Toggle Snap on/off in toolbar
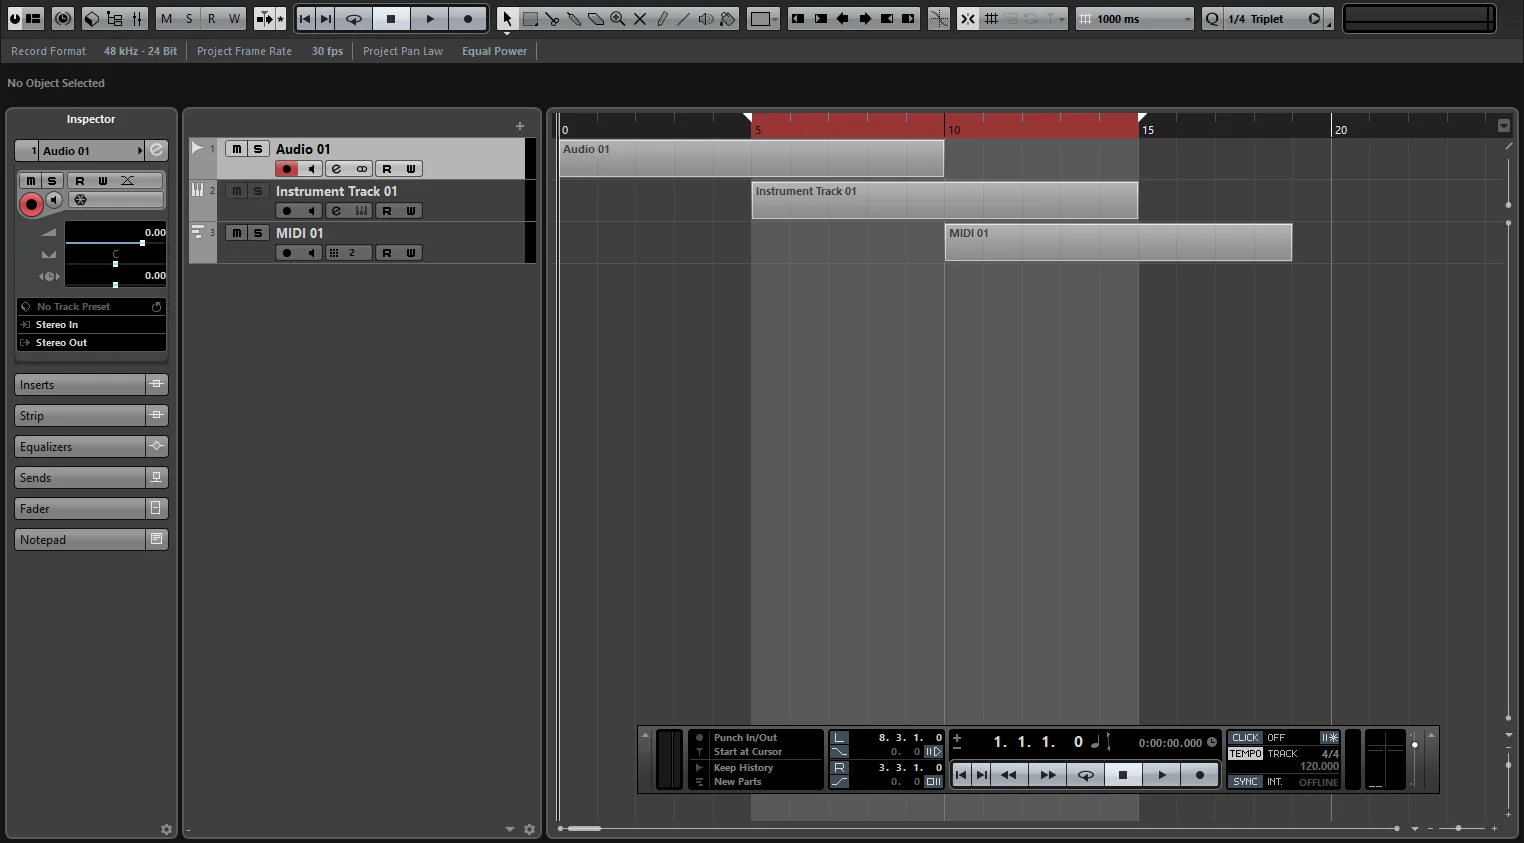This screenshot has width=1524, height=843. pyautogui.click(x=968, y=19)
